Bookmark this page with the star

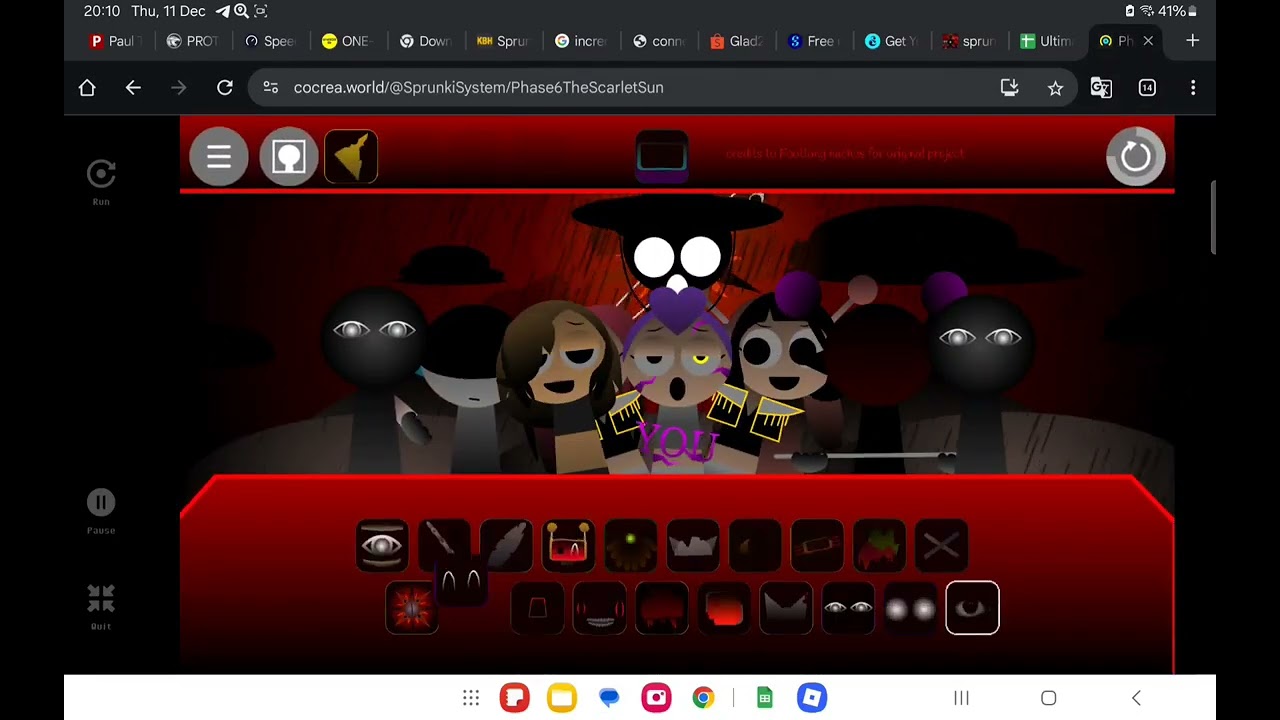1055,88
